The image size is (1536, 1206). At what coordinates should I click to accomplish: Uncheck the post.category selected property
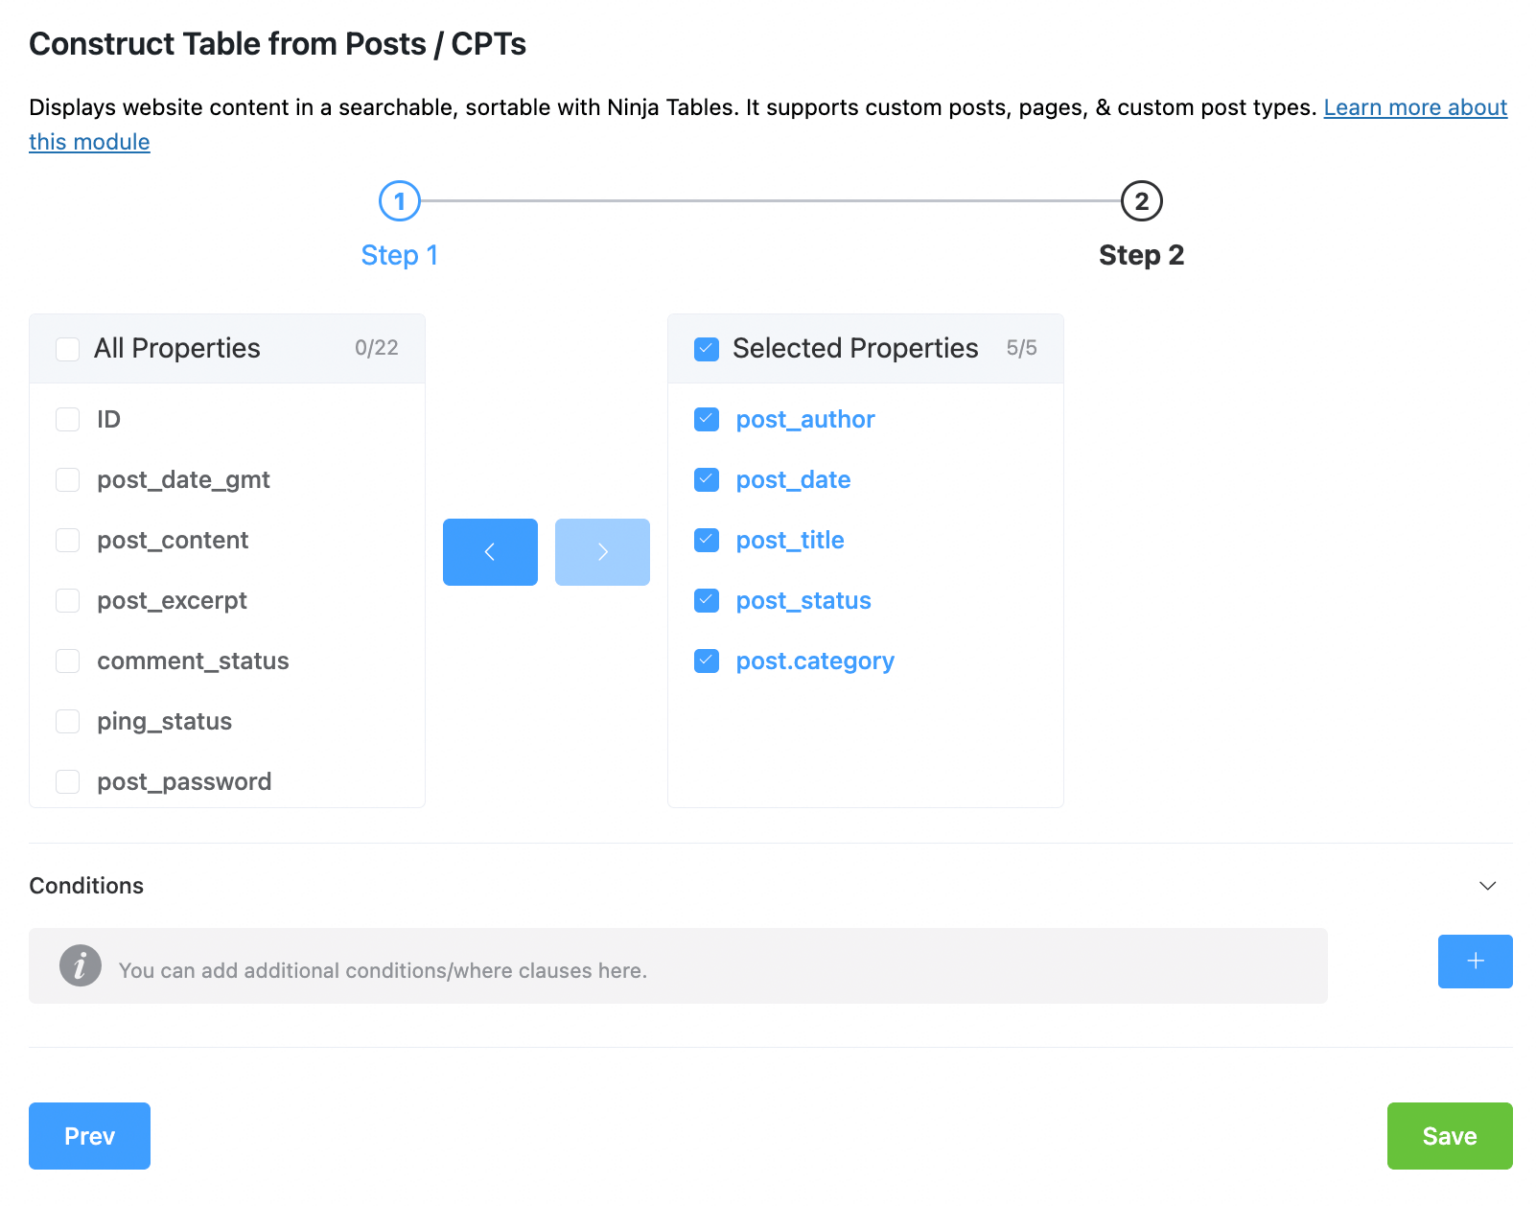[x=706, y=660]
